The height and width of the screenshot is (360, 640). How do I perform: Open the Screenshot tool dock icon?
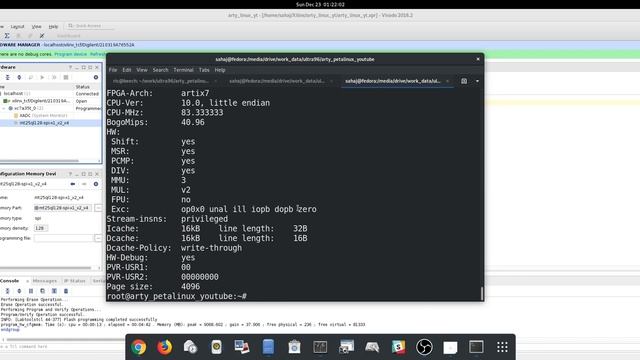346,347
